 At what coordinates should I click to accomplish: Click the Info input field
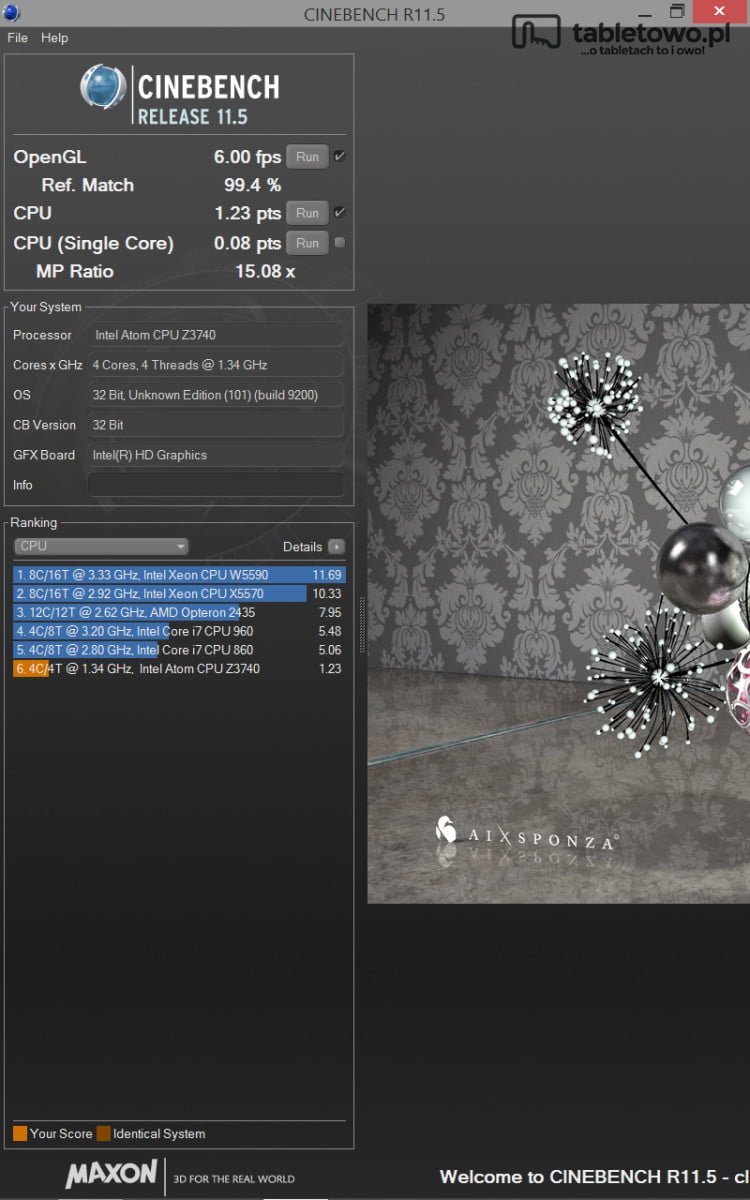coord(216,485)
